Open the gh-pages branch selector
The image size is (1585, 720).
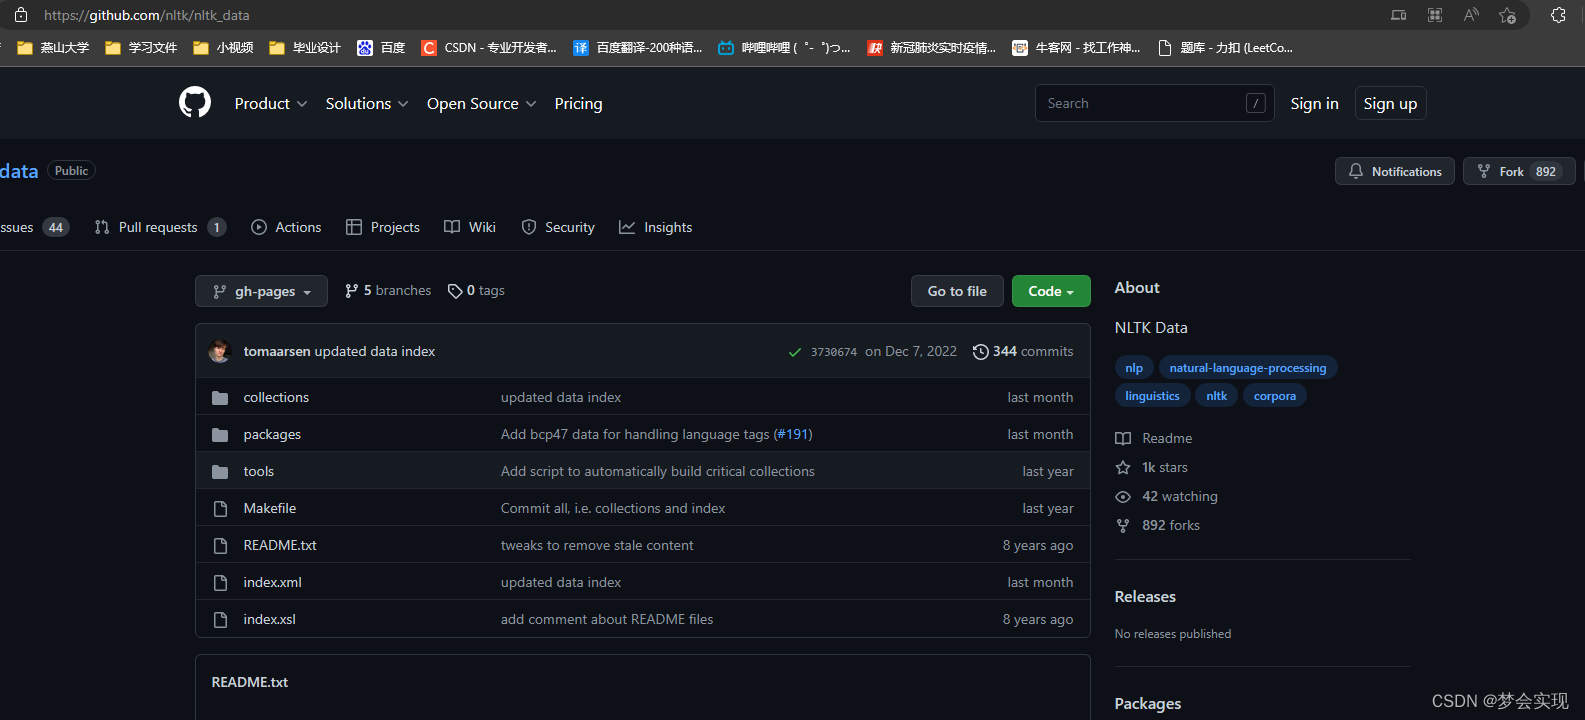click(261, 291)
